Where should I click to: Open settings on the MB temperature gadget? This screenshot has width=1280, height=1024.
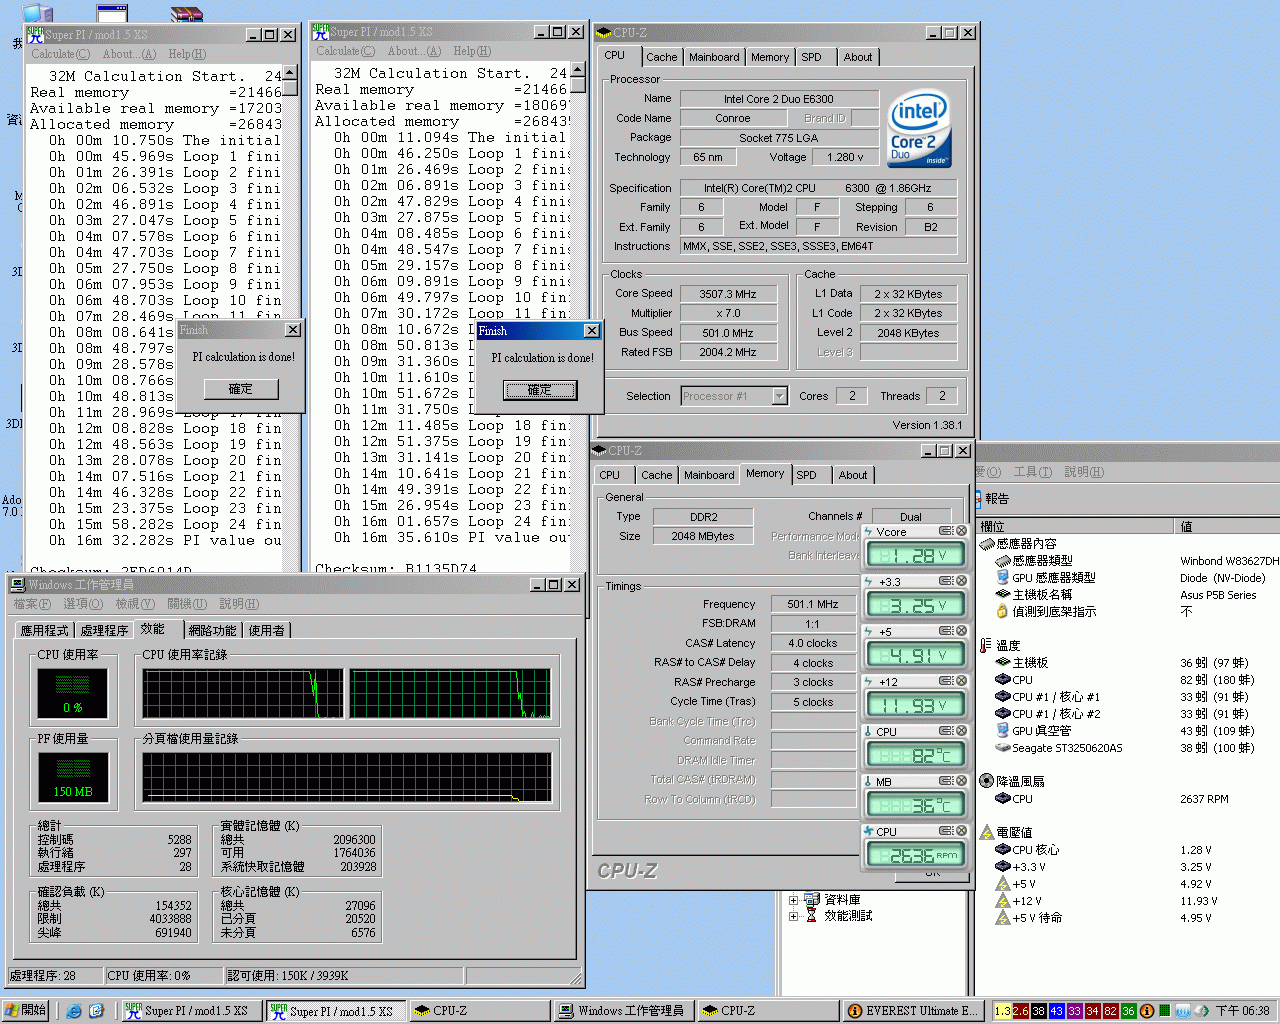point(945,781)
